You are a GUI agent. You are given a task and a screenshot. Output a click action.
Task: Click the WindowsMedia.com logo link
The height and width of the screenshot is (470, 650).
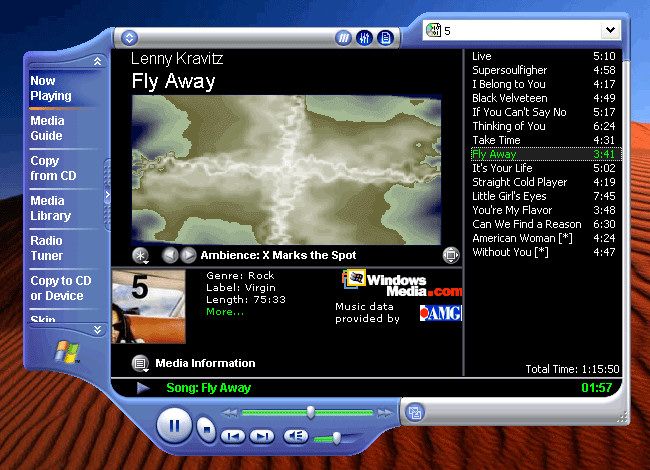coord(402,285)
